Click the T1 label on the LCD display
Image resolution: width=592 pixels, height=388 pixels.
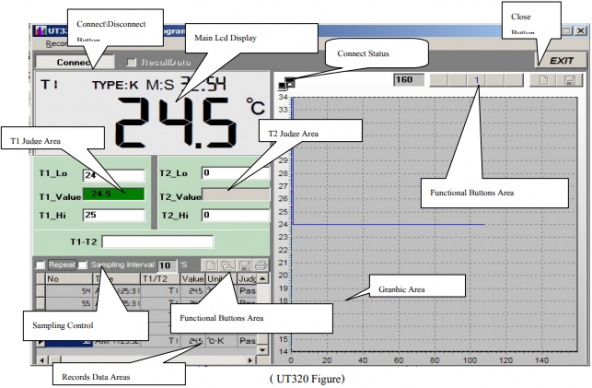49,84
